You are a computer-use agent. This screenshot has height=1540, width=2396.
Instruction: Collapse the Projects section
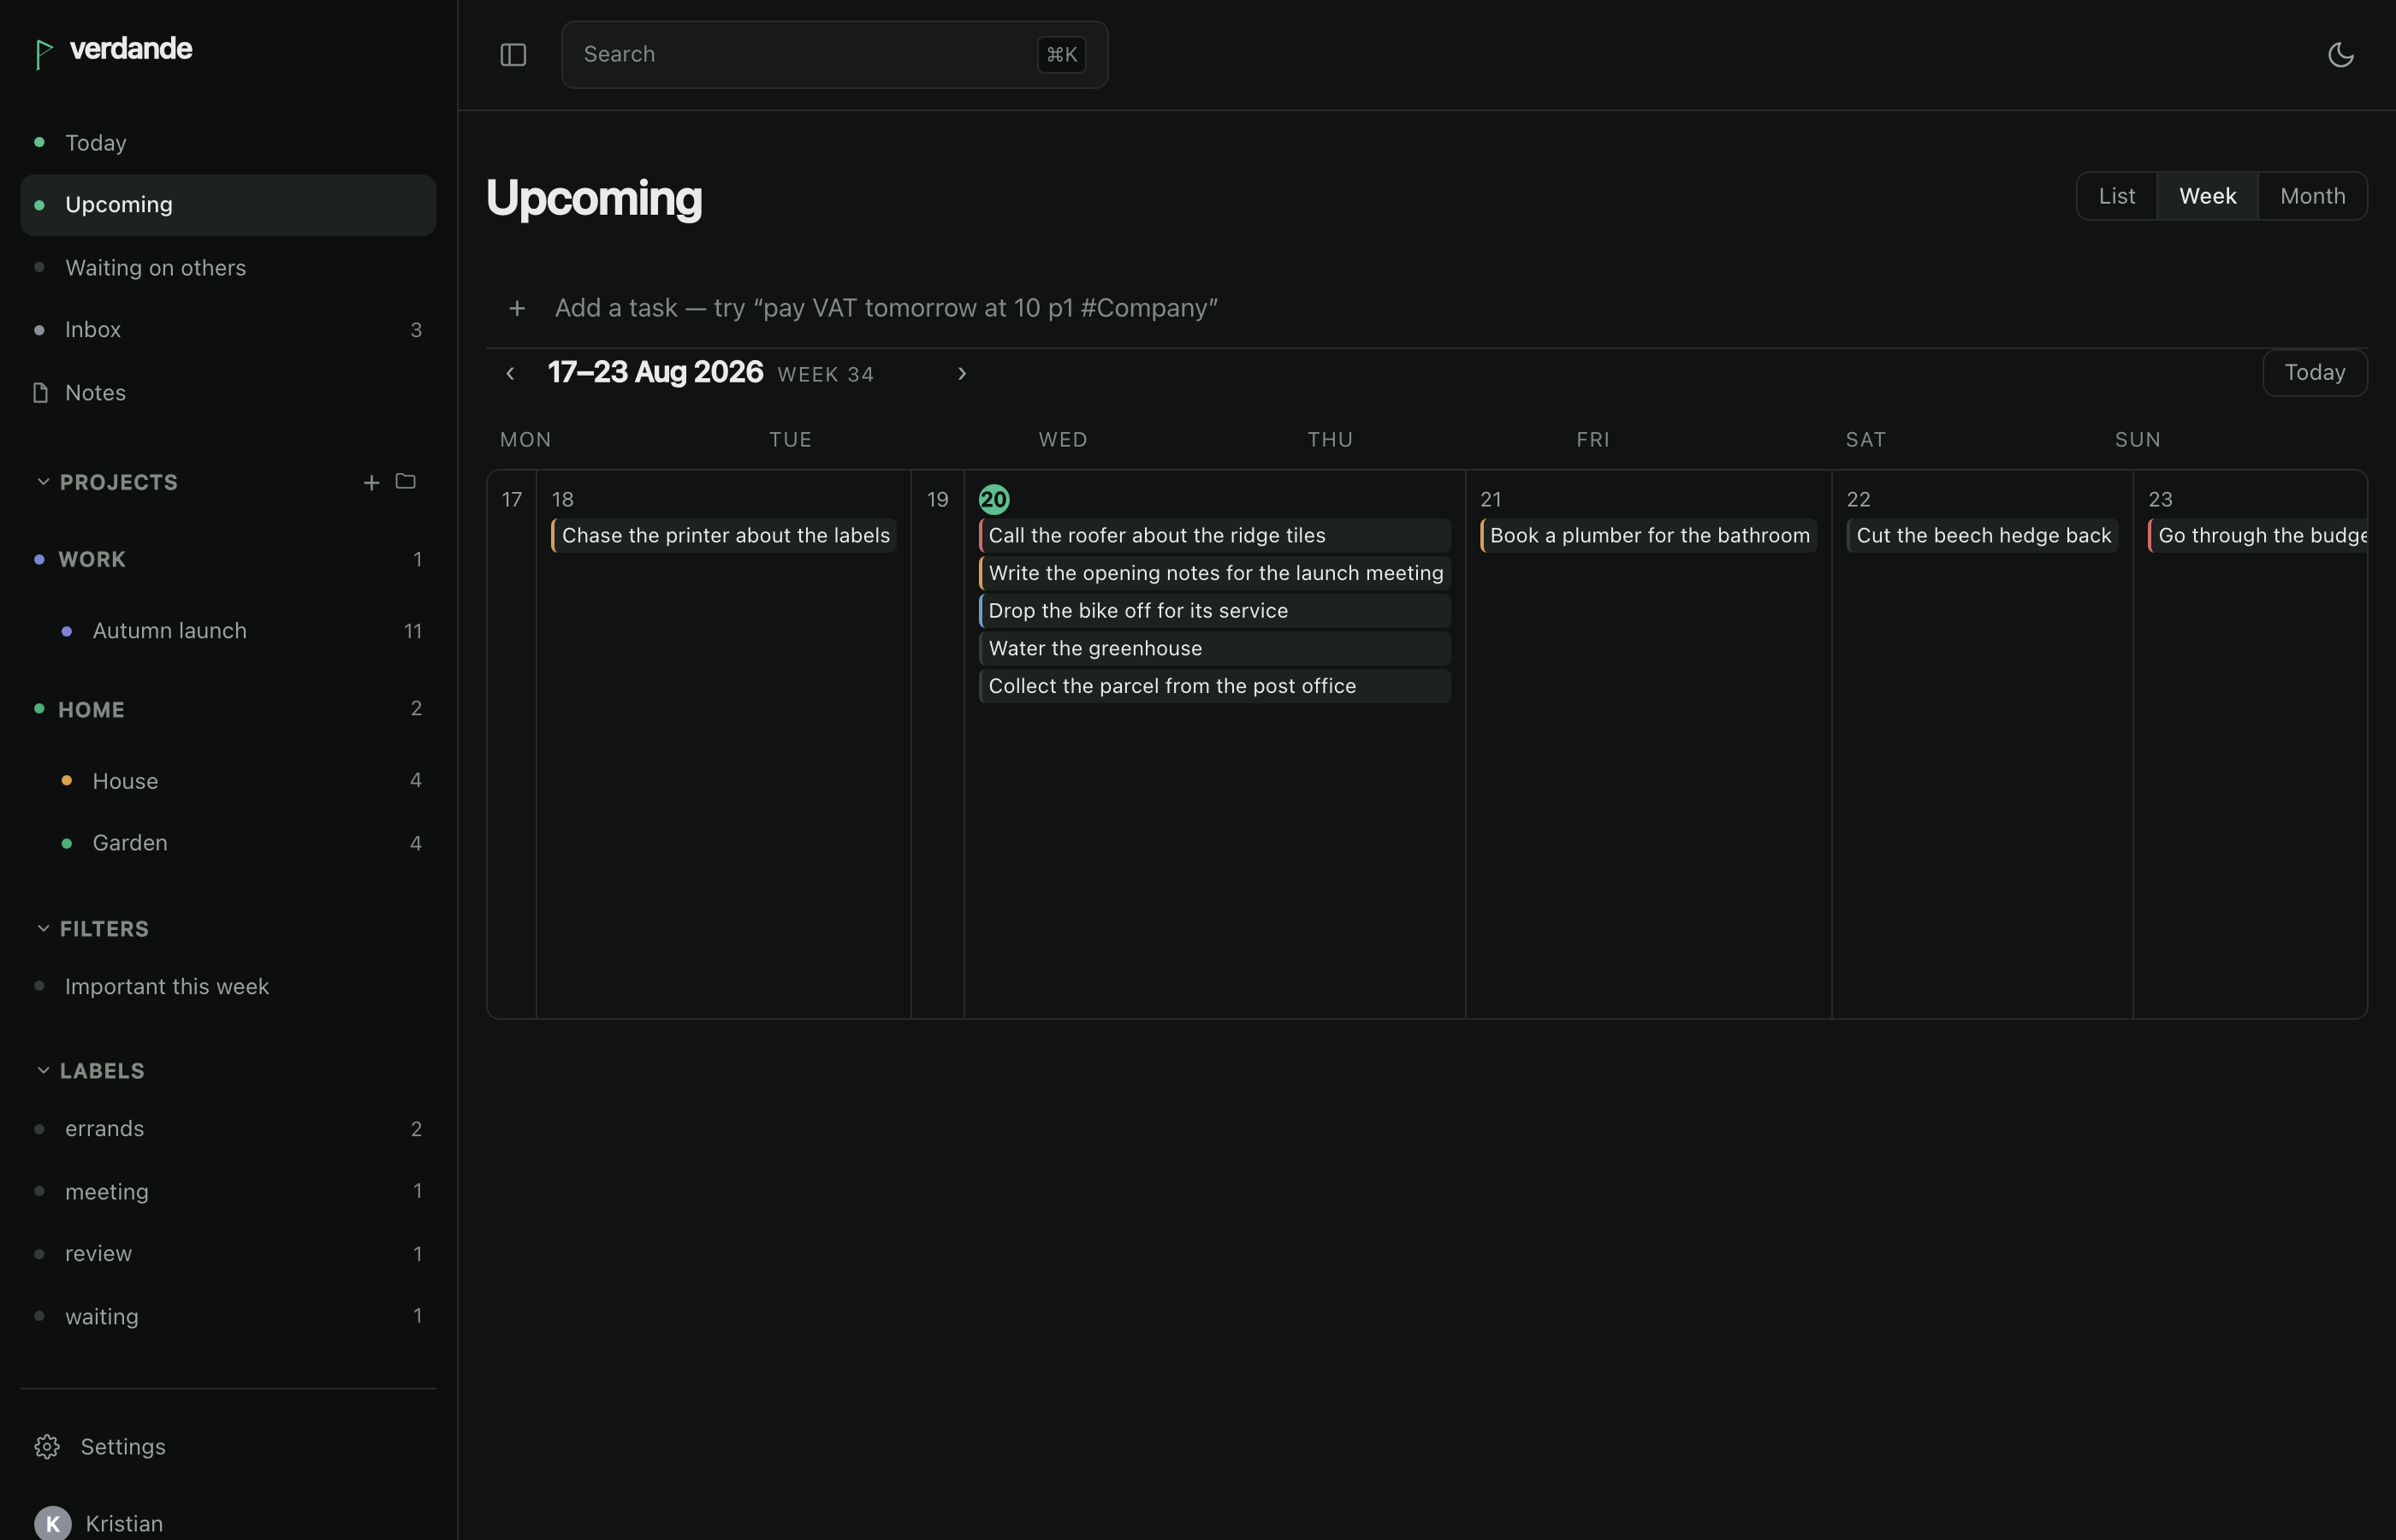[43, 482]
